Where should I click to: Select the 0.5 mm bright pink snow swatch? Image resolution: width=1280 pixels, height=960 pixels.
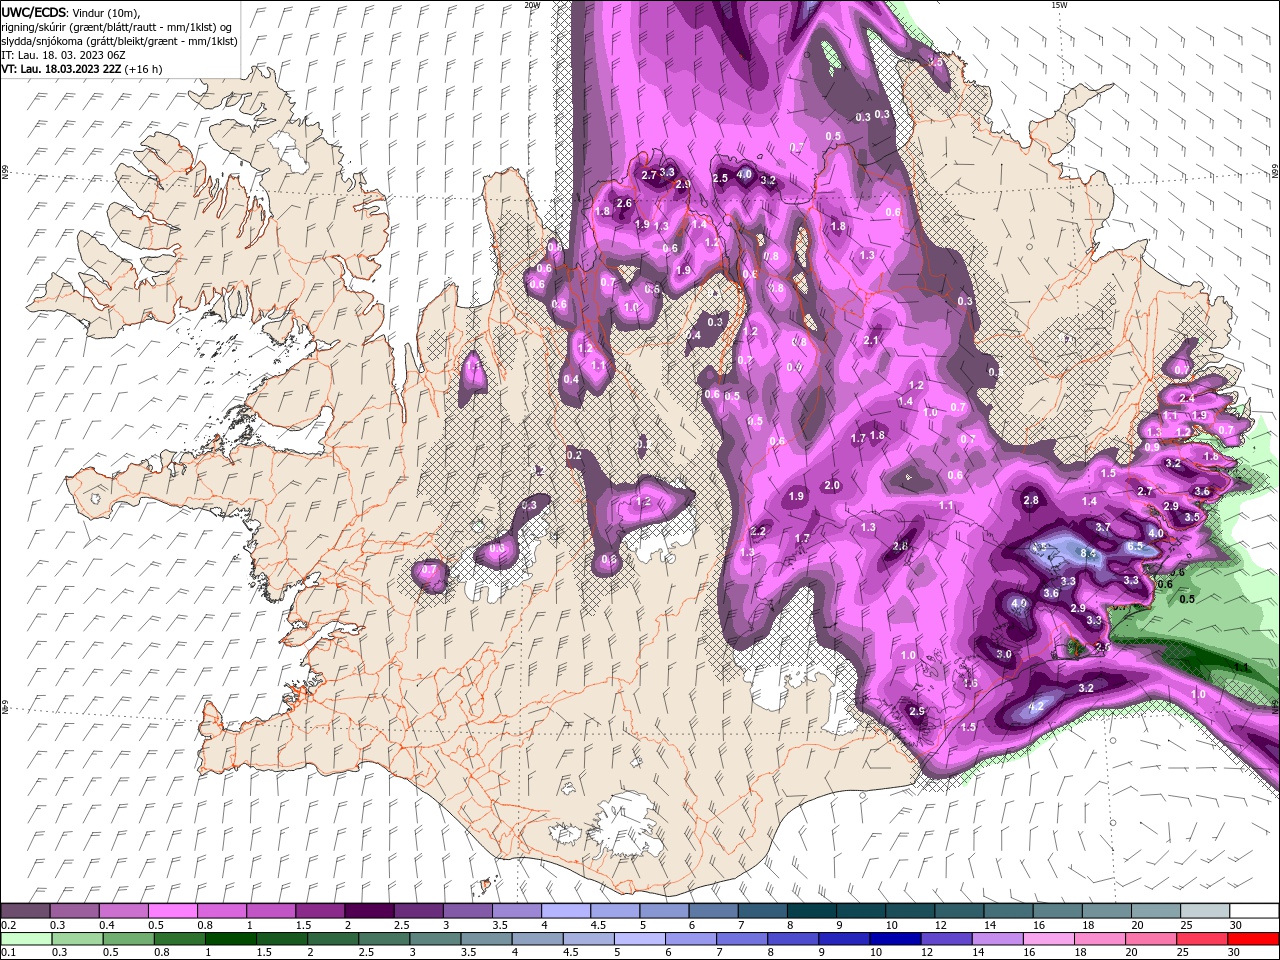(x=173, y=911)
